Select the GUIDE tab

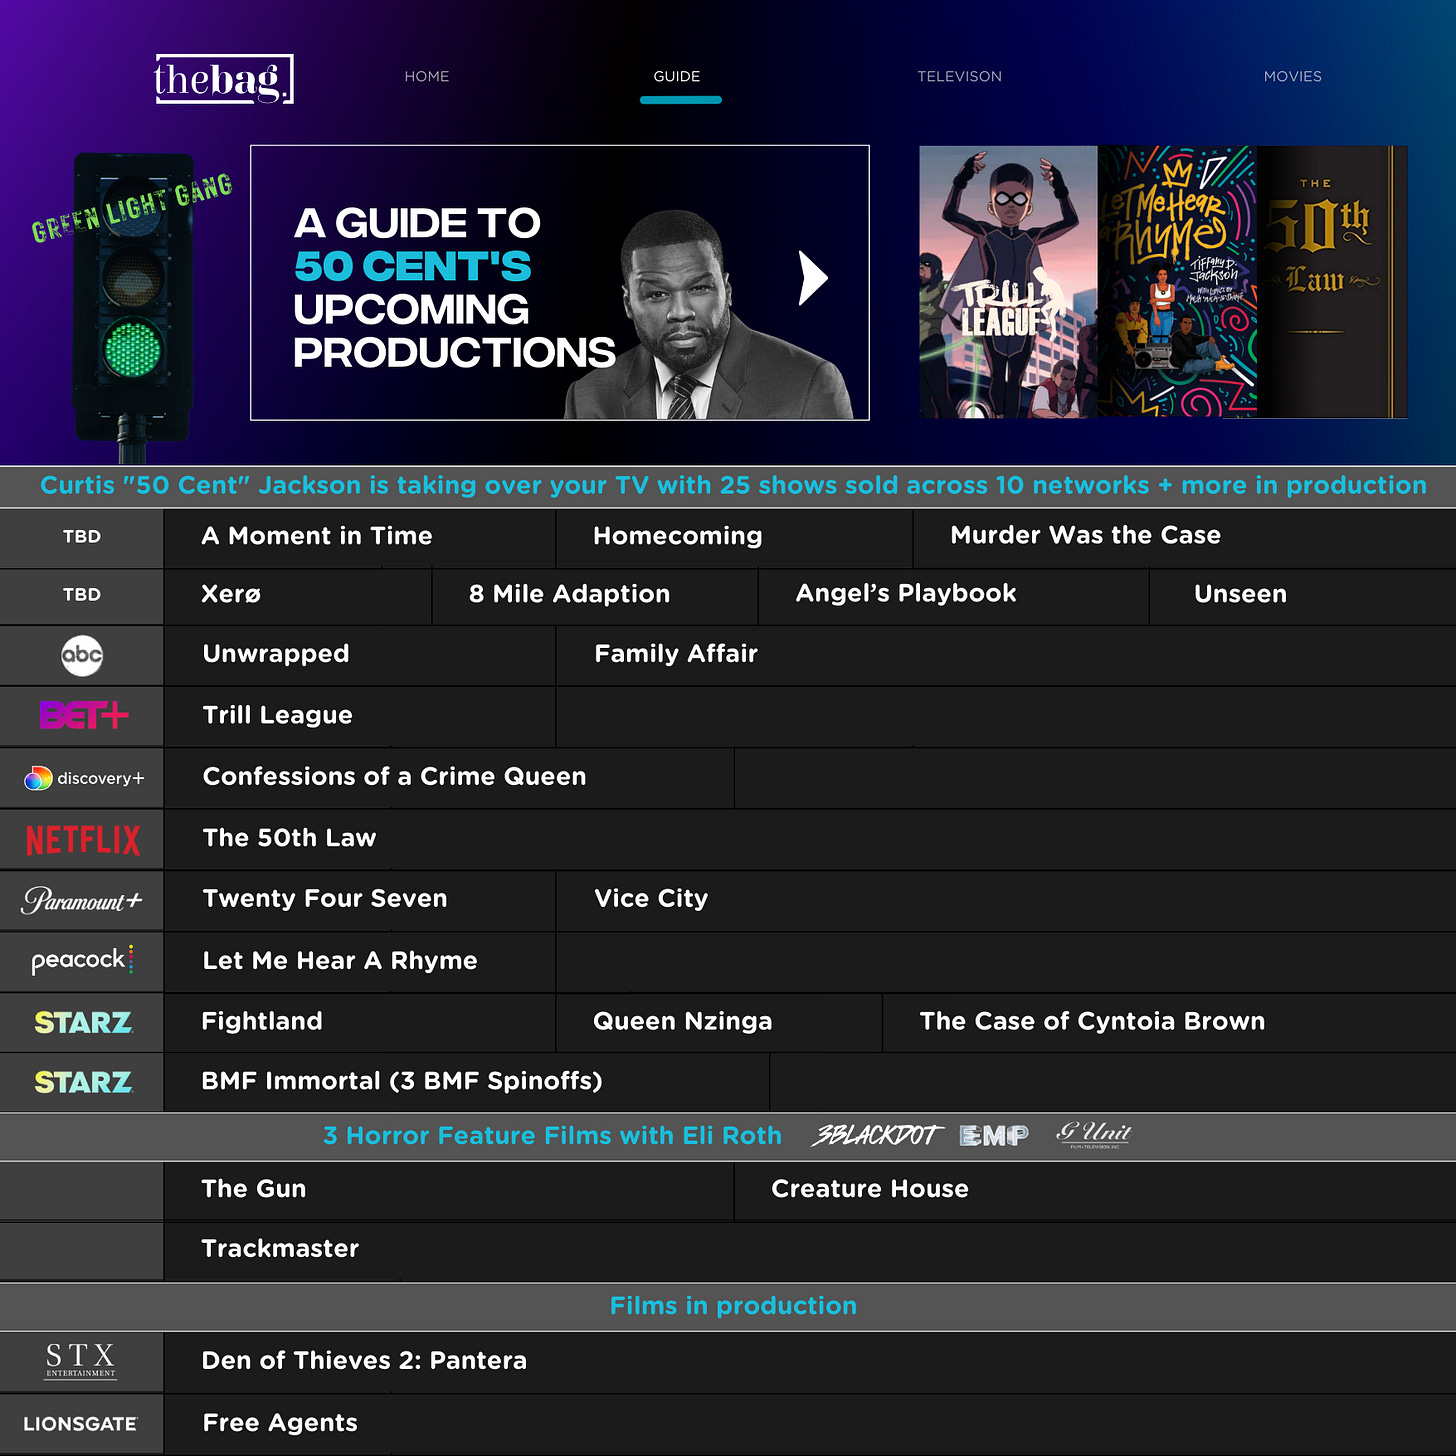click(x=677, y=76)
